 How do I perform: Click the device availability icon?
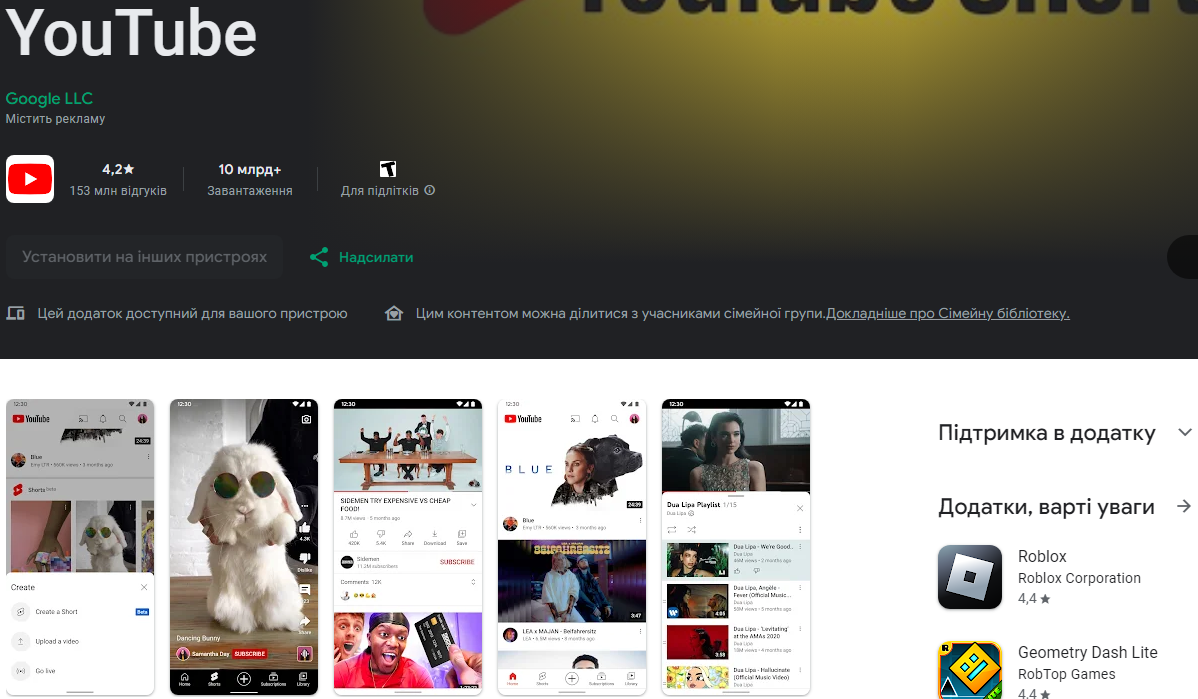click(x=15, y=313)
